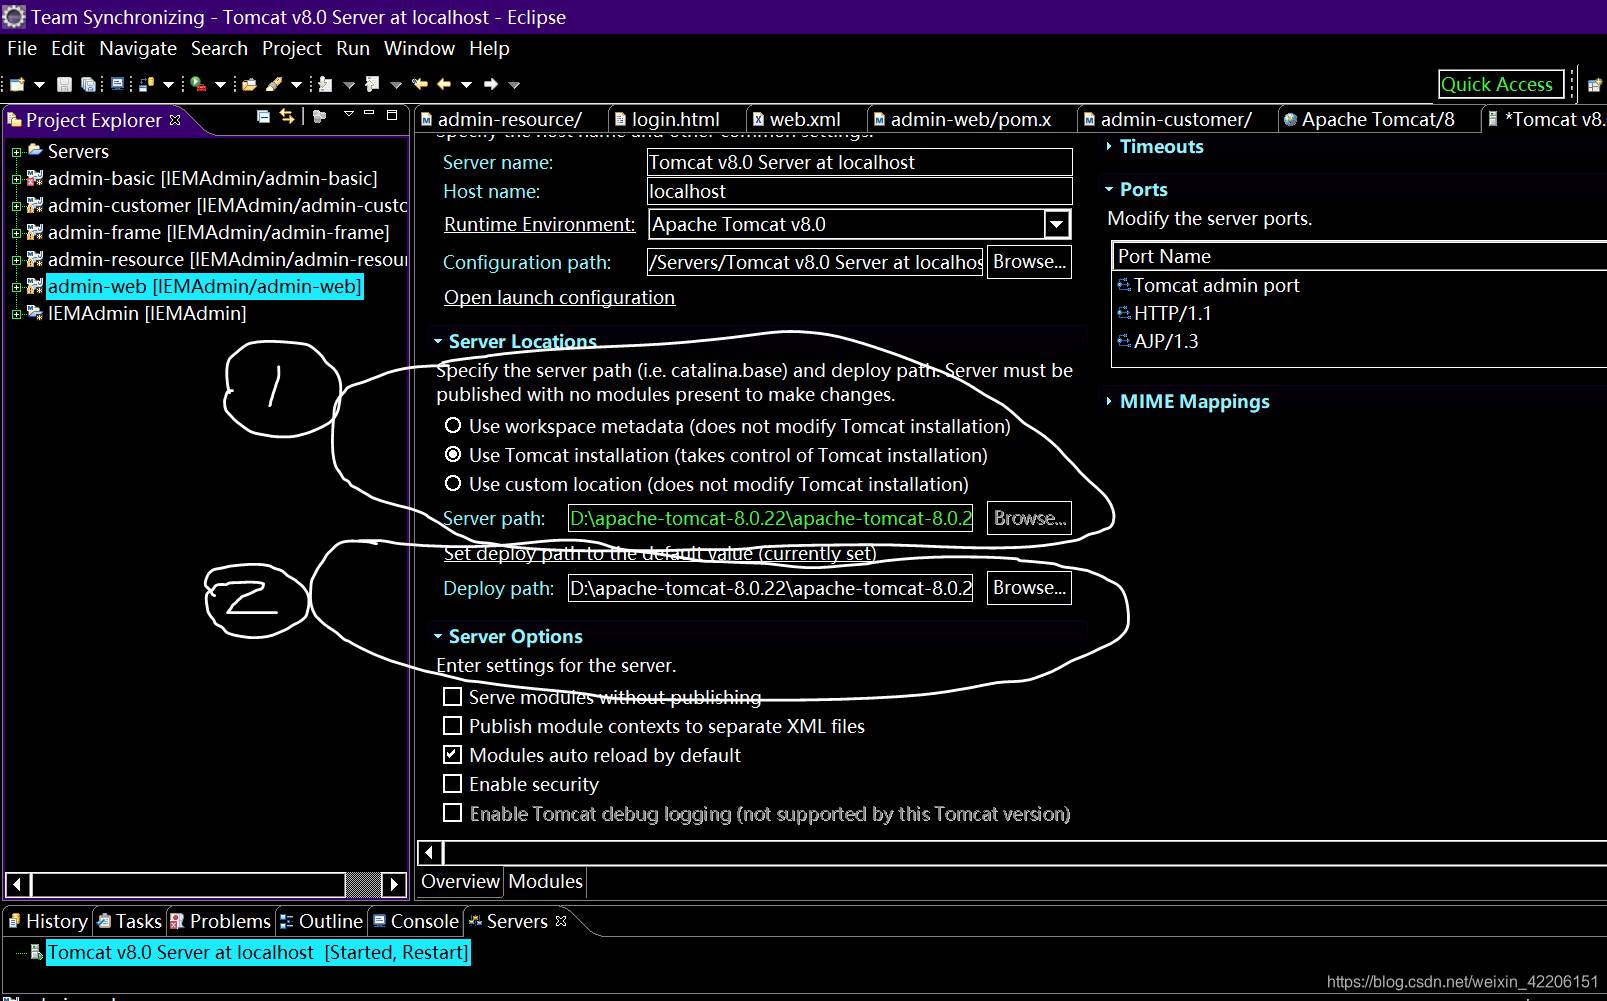Image resolution: width=1607 pixels, height=1001 pixels.
Task: Switch to the web.xml editor tab
Action: pos(804,119)
